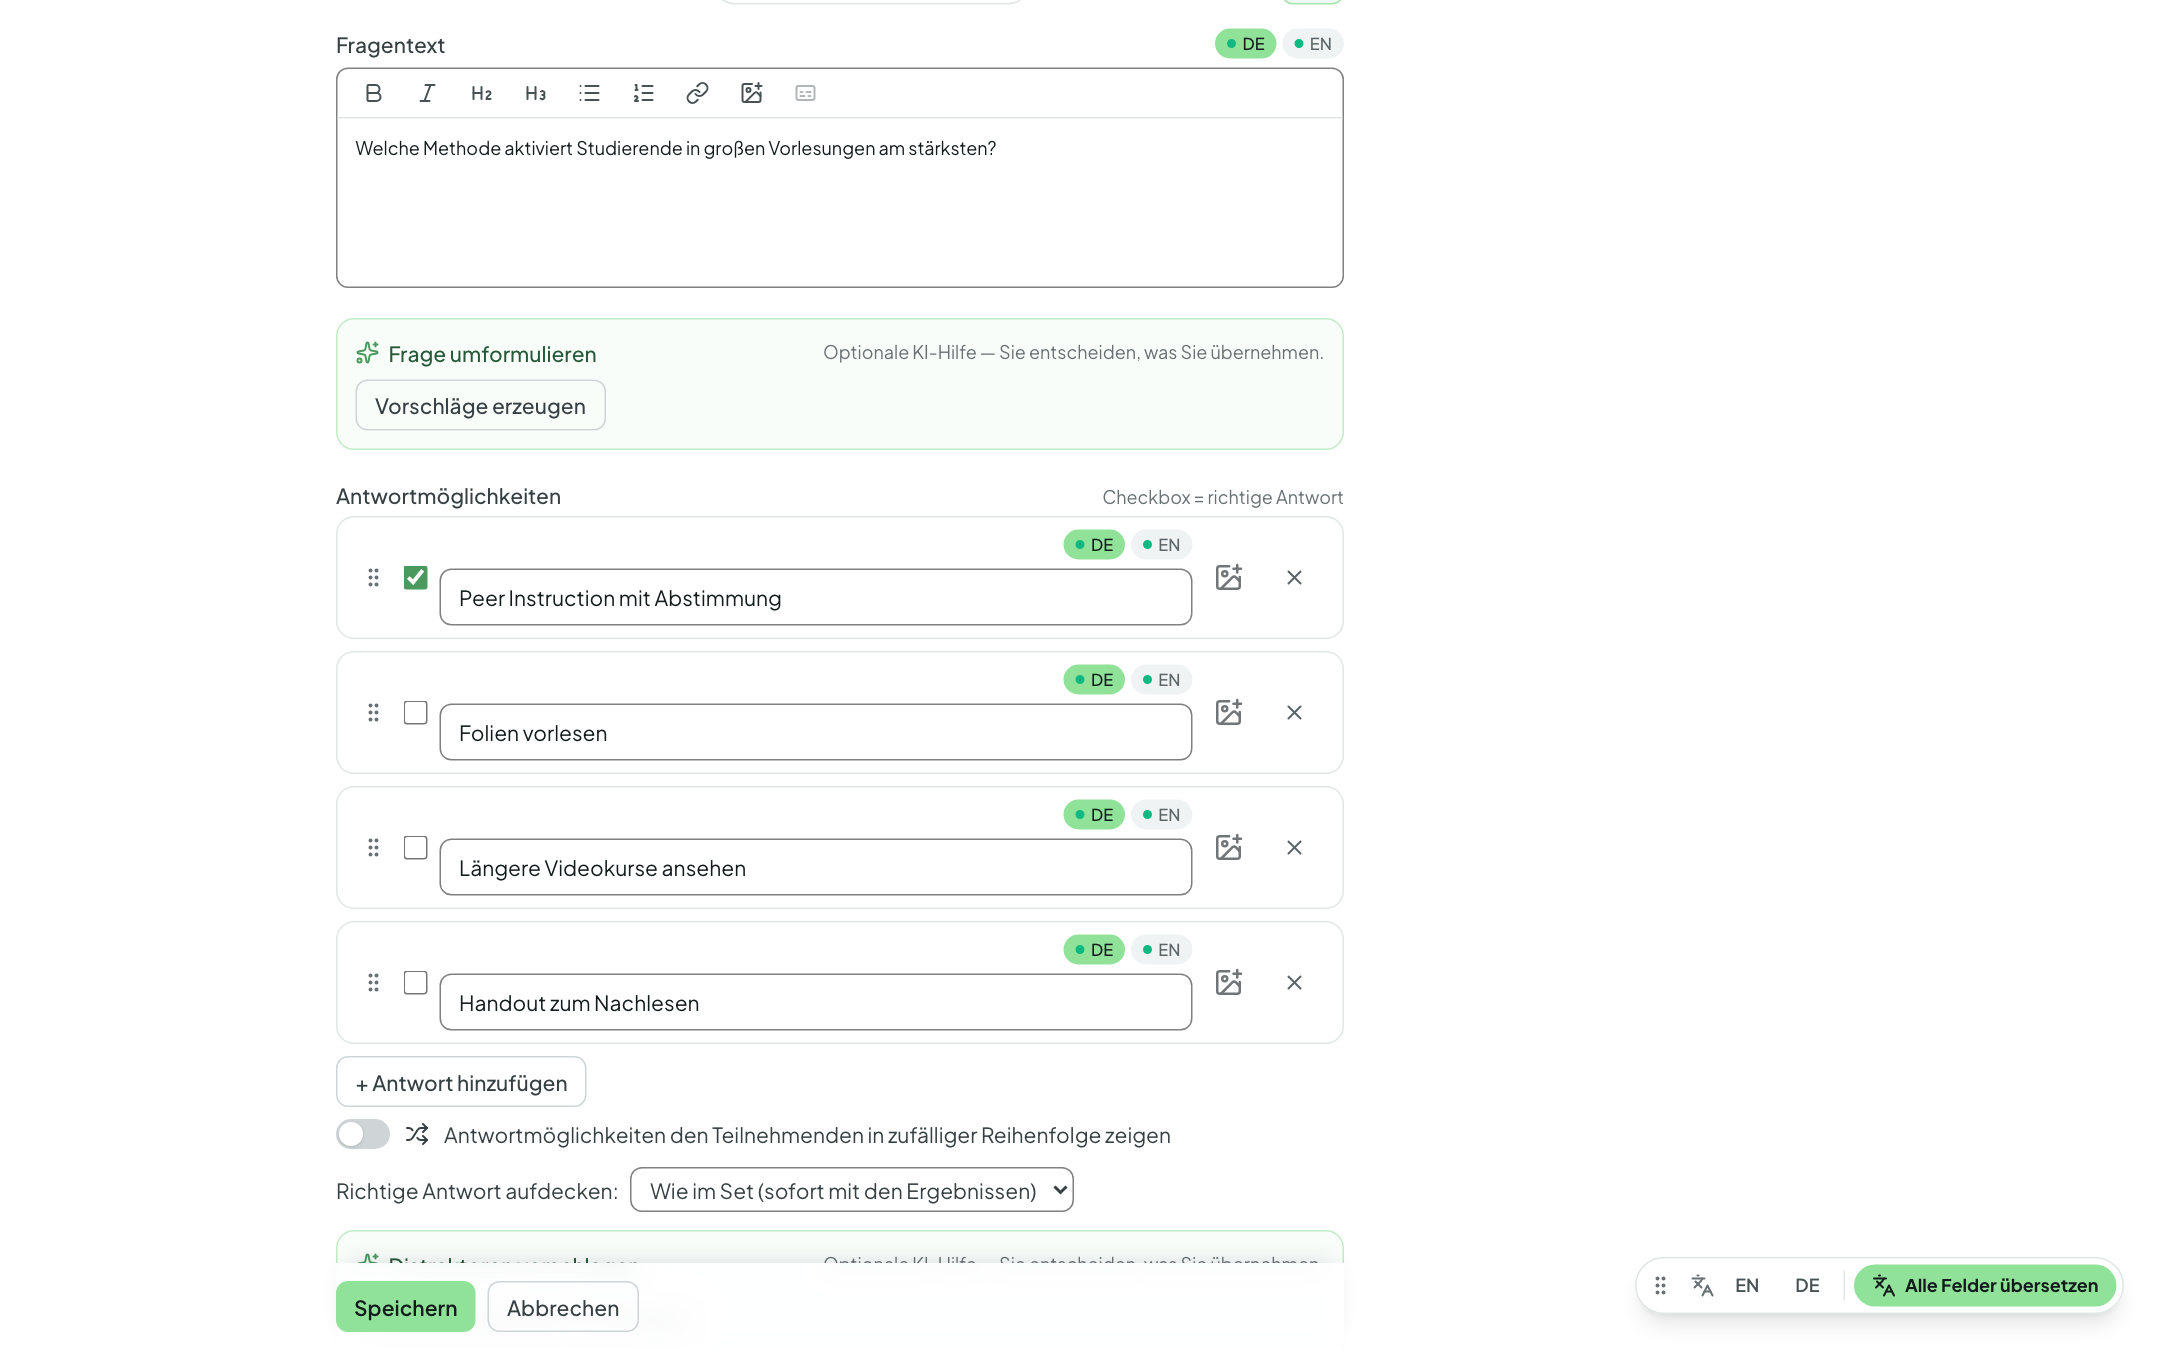Set heading level H3
Viewport: 2160px width, 1350px height.
535,93
